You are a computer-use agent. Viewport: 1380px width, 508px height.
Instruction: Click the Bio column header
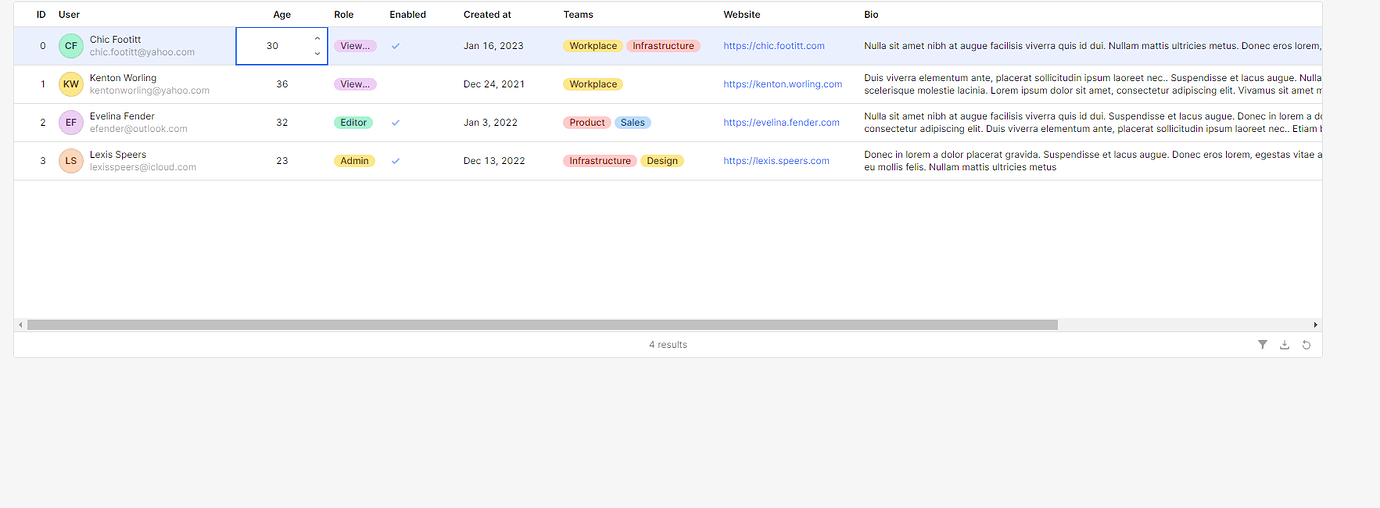[871, 15]
